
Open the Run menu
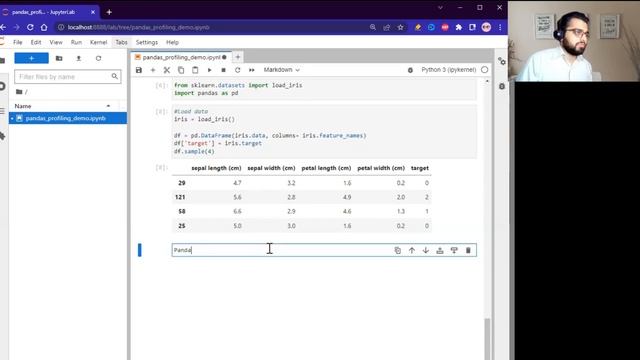pyautogui.click(x=76, y=42)
